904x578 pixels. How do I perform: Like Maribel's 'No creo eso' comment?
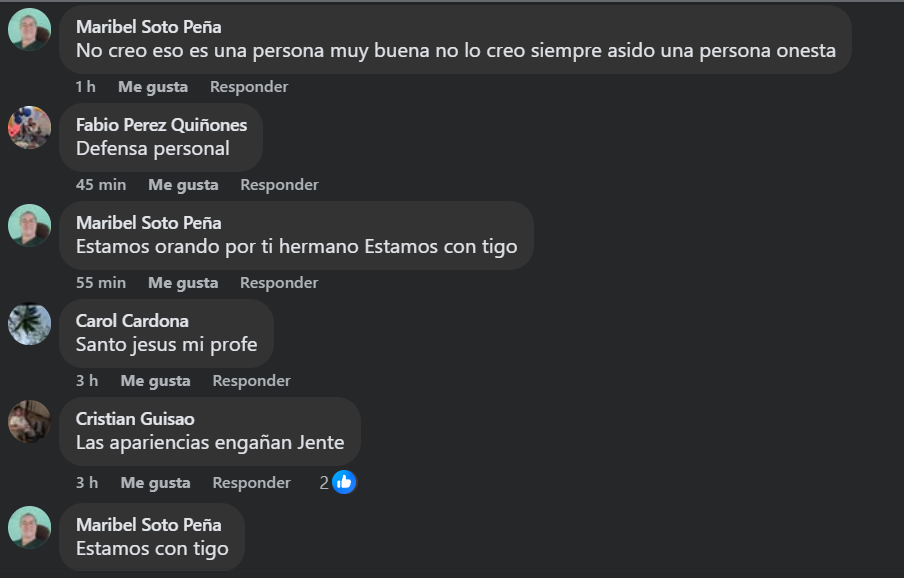click(x=153, y=87)
